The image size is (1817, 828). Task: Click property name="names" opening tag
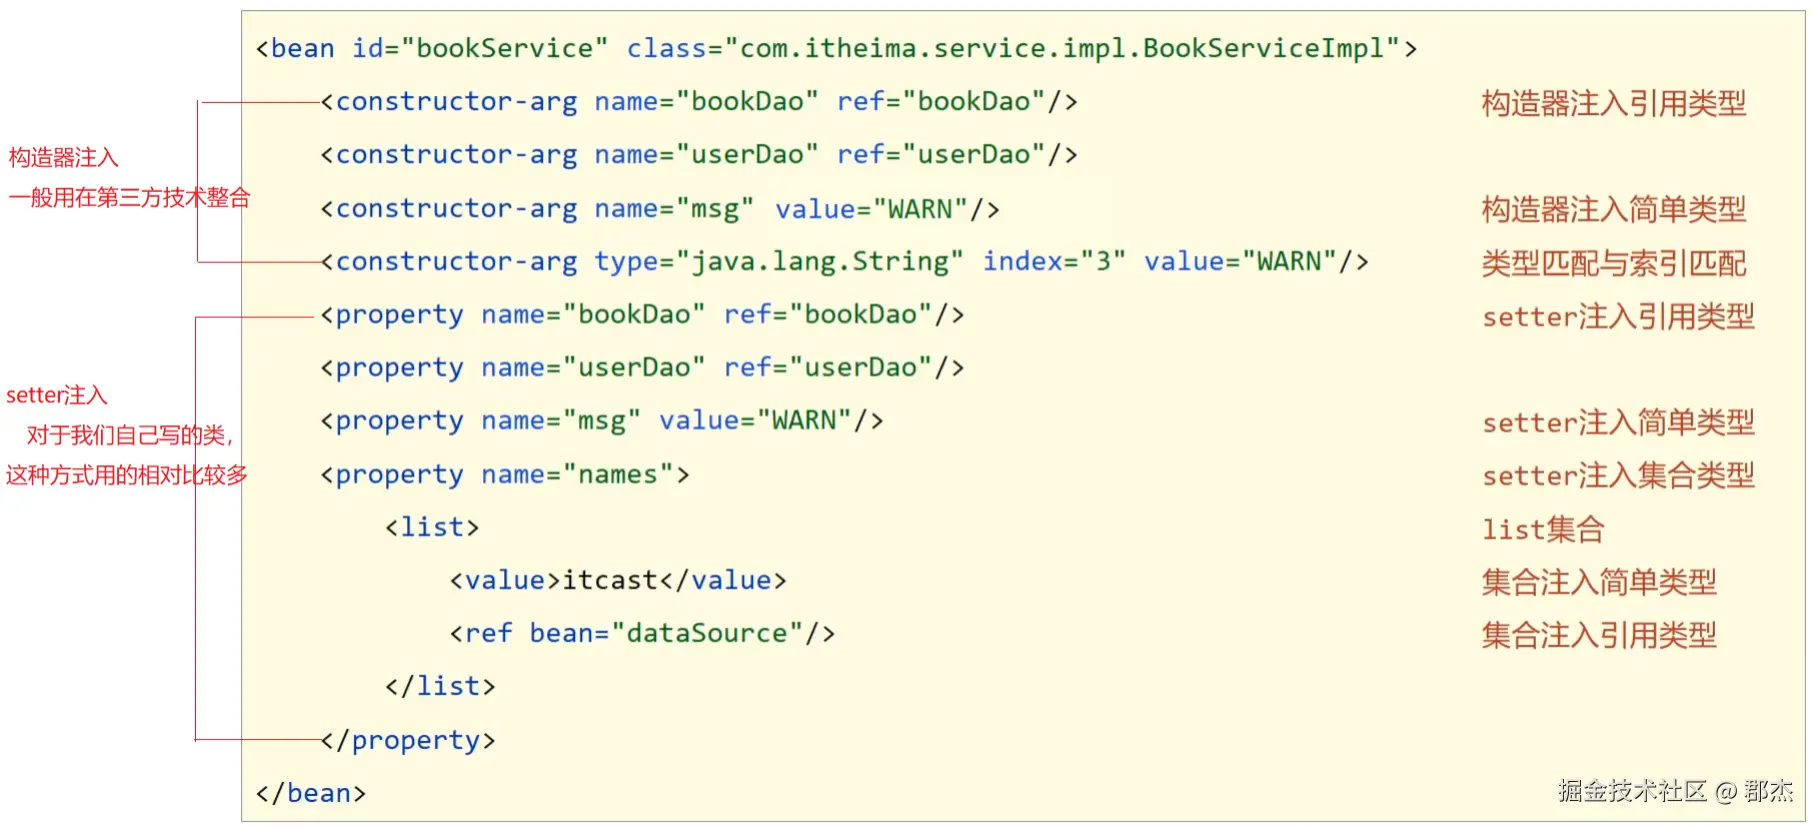click(504, 474)
